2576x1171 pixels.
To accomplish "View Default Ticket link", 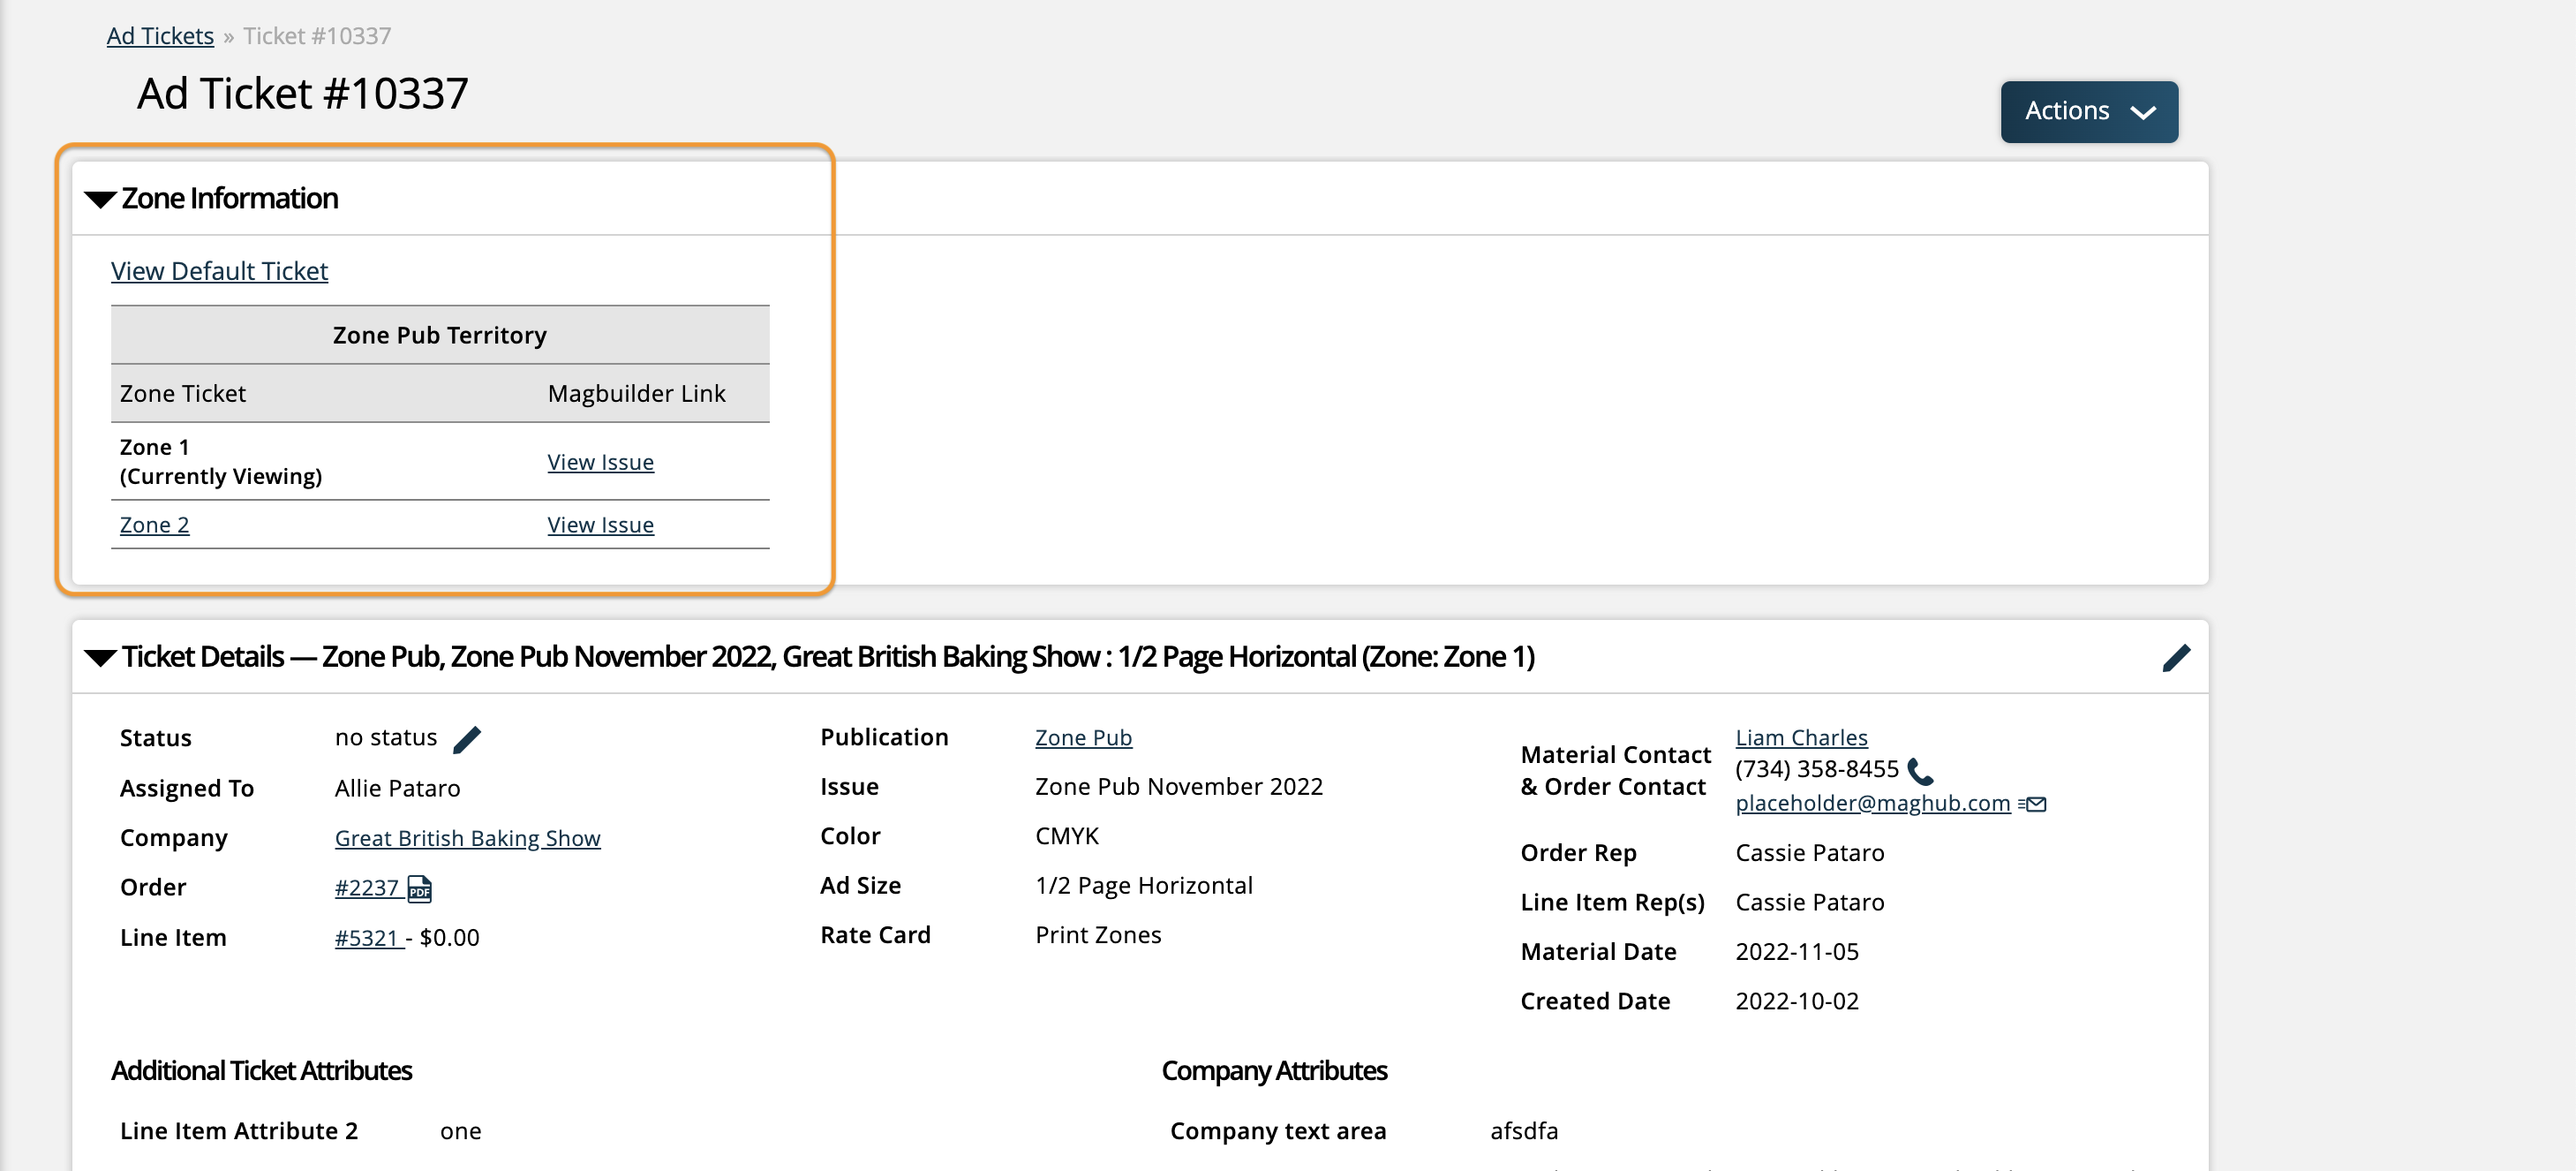I will (219, 269).
